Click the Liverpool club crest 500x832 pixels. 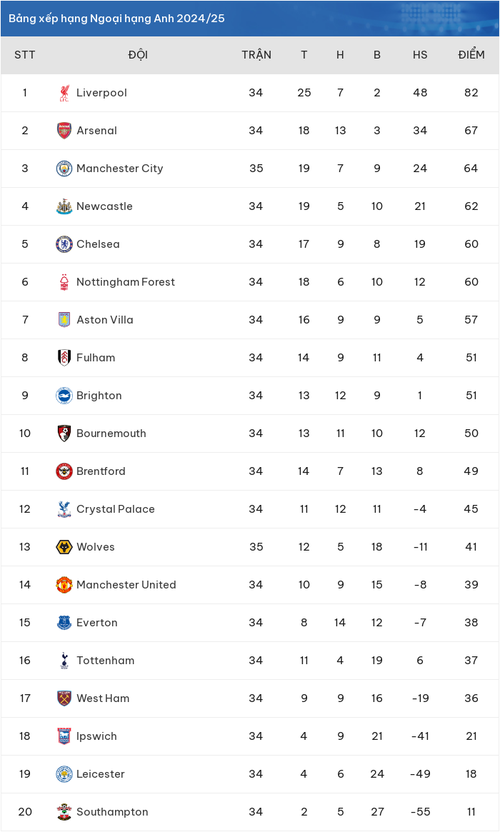tap(64, 93)
